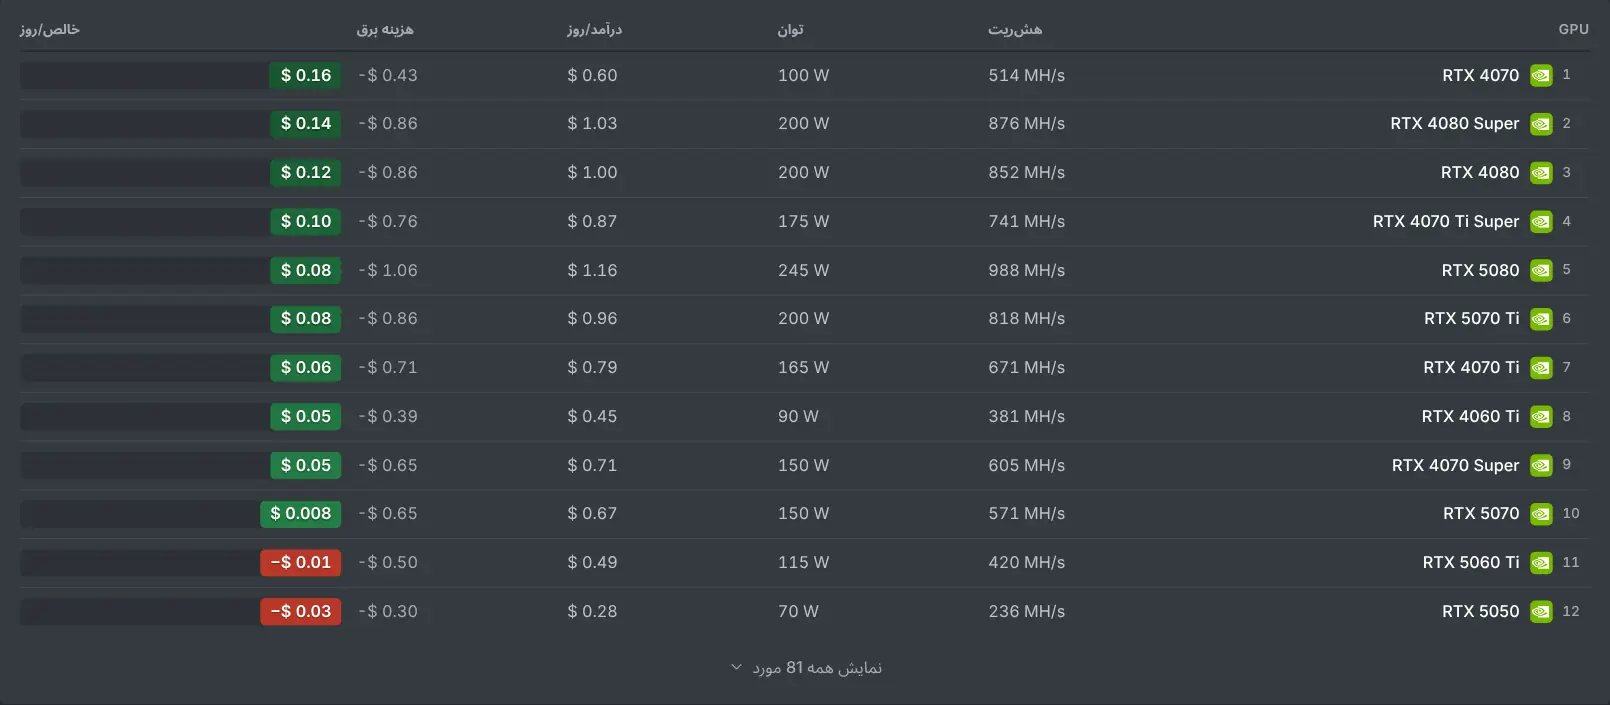The width and height of the screenshot is (1610, 705).
Task: Sort by the hashrate column header
Action: [x=1015, y=29]
